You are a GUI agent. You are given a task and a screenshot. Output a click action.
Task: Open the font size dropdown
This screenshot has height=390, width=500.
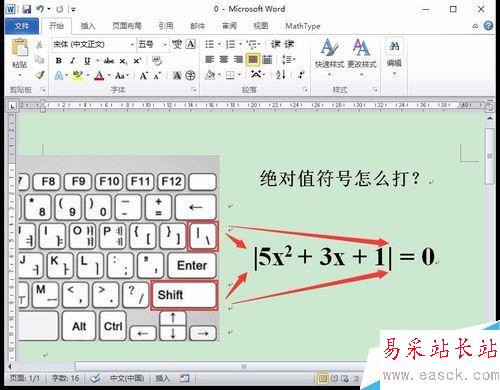tap(165, 45)
